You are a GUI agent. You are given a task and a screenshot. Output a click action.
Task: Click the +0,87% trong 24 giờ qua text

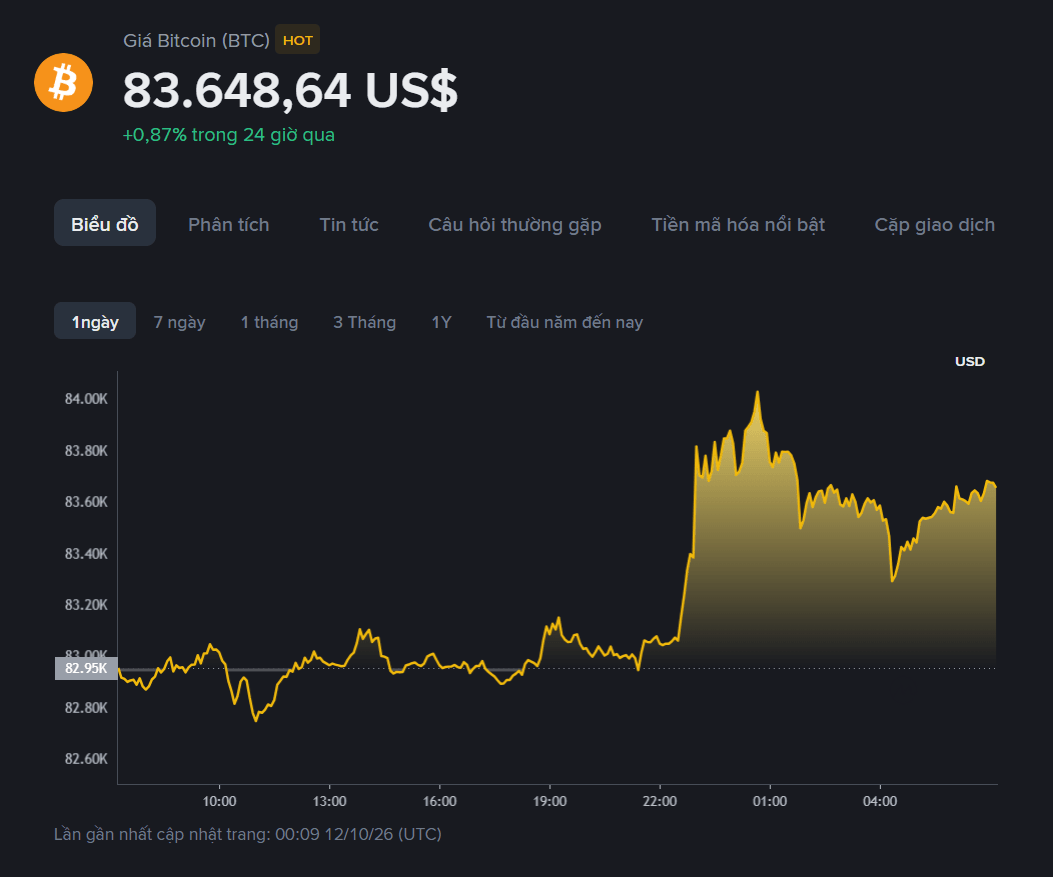point(228,135)
